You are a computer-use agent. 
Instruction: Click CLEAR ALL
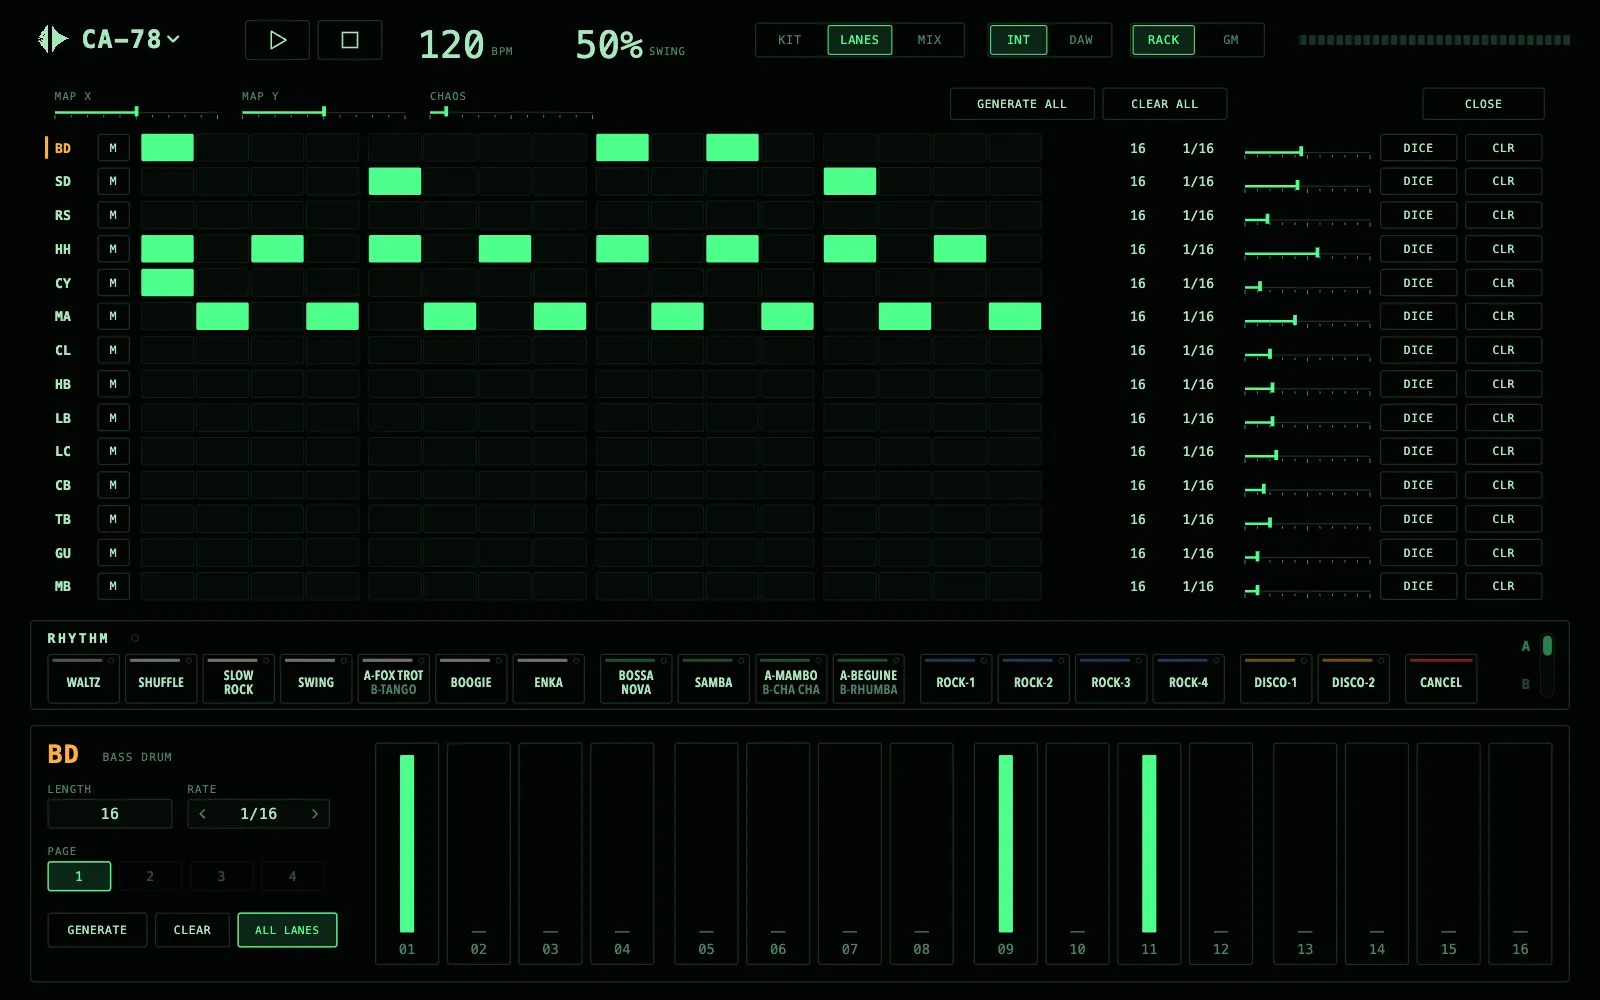[x=1165, y=104]
